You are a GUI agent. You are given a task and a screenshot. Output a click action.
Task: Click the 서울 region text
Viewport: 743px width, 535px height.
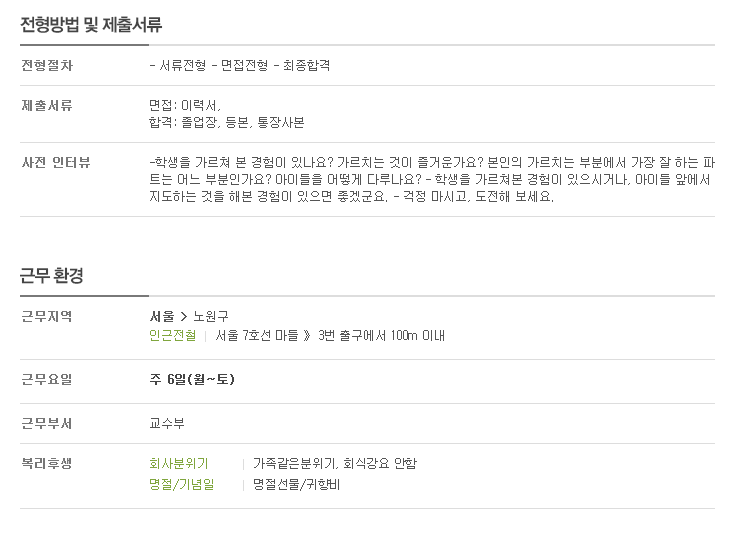click(162, 316)
